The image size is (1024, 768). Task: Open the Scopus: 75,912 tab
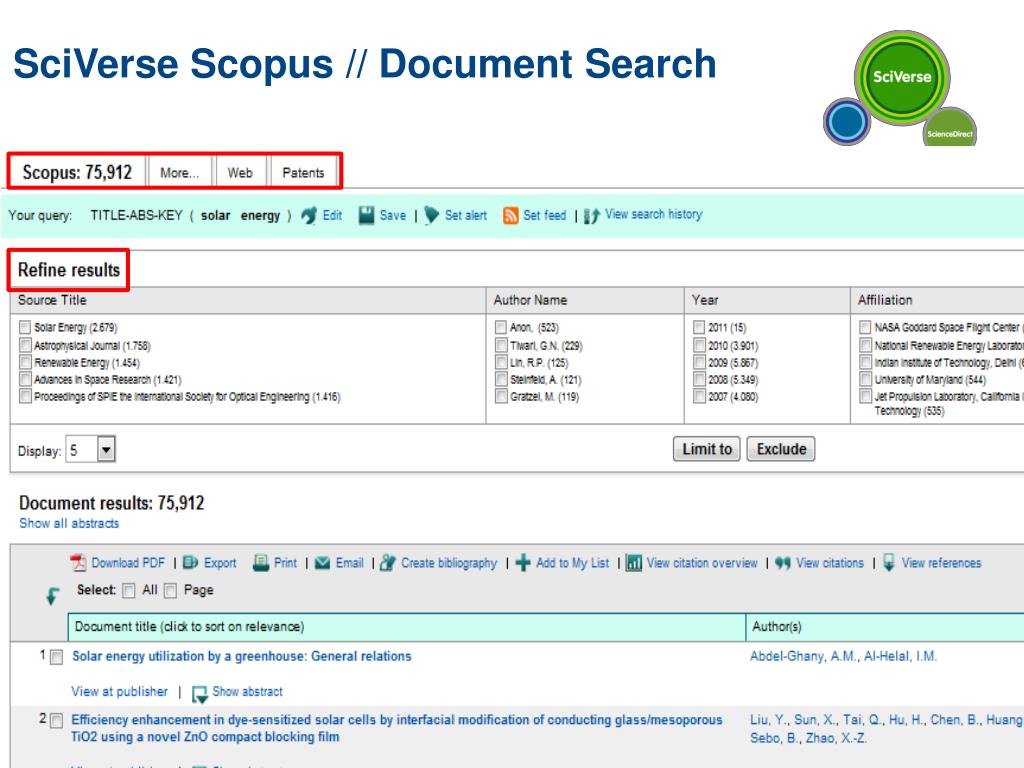[77, 172]
